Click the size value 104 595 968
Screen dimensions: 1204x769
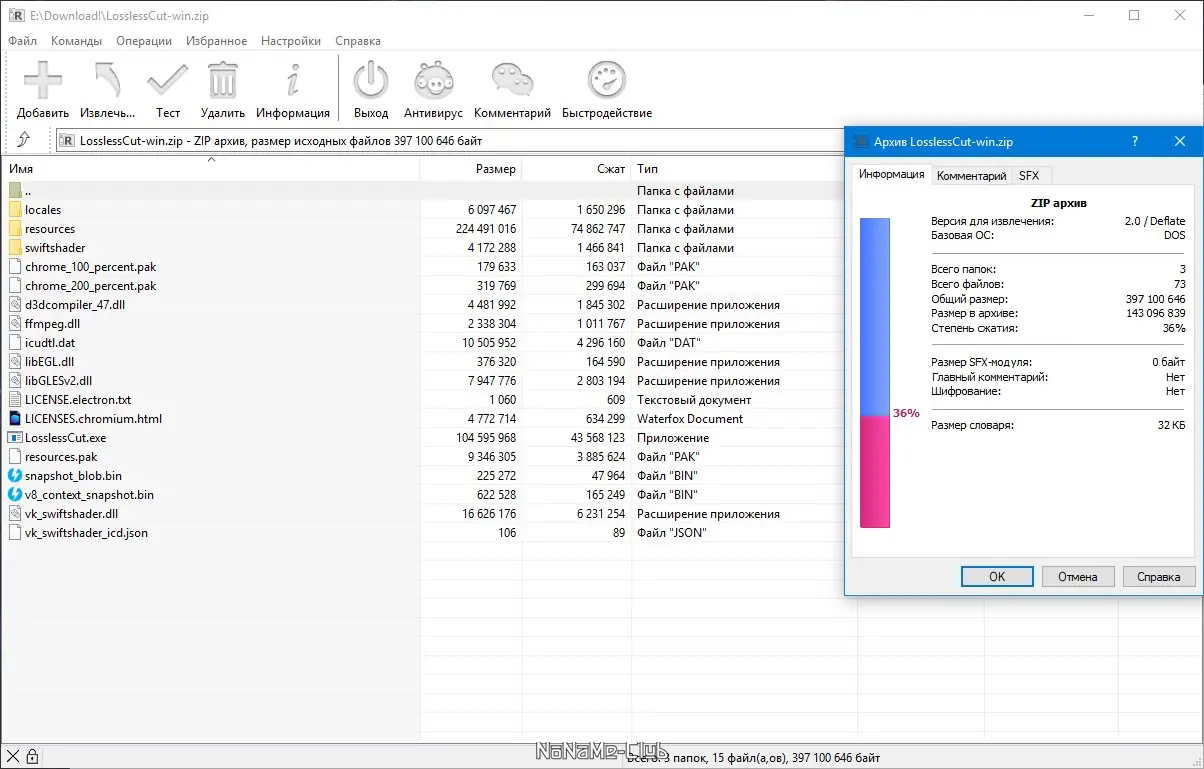point(486,438)
